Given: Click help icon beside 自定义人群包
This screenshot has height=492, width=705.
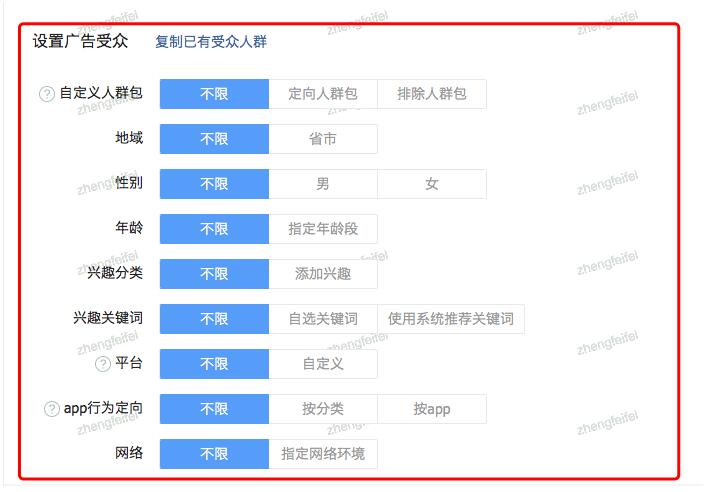Looking at the screenshot, I should (x=47, y=94).
